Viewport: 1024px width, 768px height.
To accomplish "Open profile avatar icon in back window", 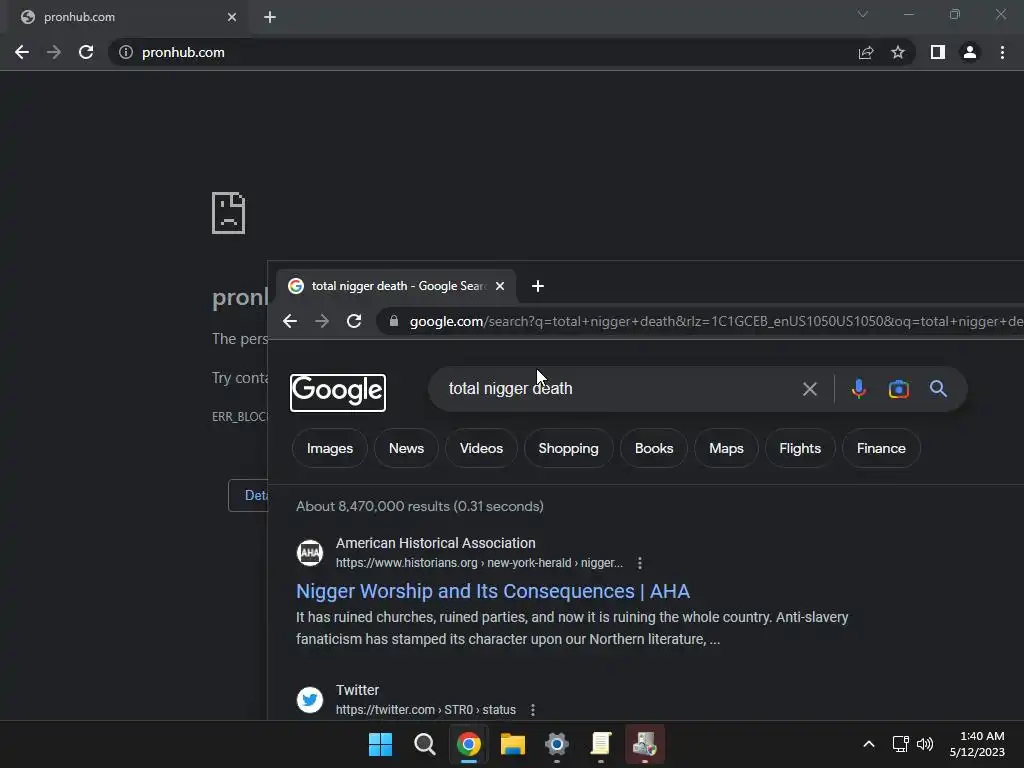I will coord(970,52).
